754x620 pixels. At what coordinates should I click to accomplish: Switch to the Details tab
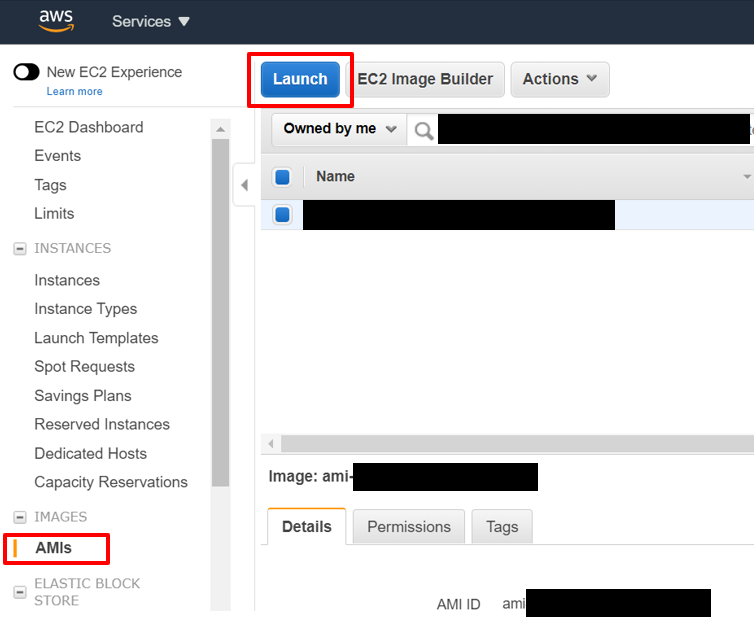click(x=307, y=527)
